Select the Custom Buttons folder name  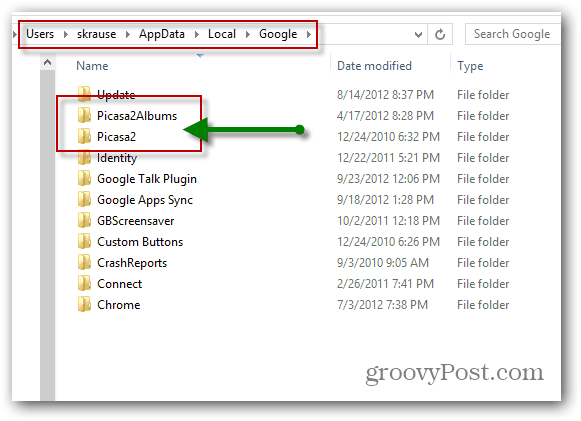pyautogui.click(x=140, y=242)
